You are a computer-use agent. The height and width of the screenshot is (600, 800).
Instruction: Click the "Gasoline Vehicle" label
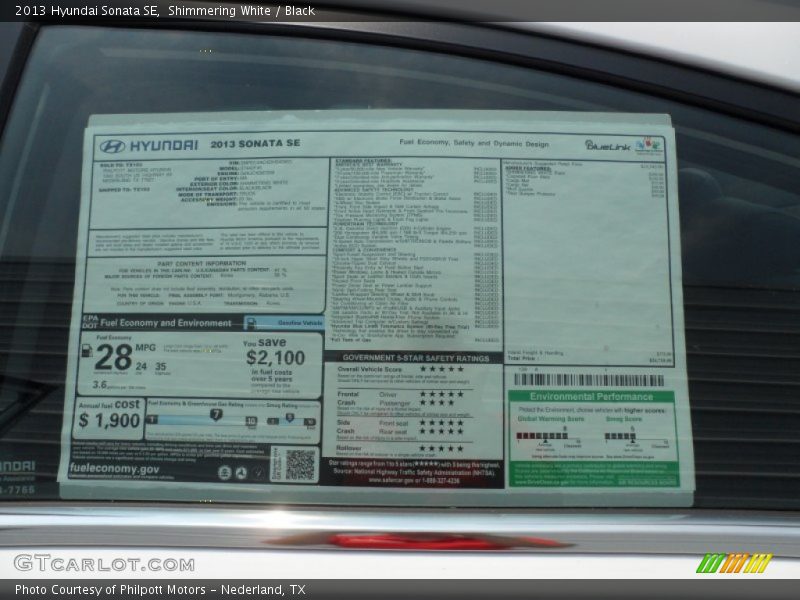[300, 322]
